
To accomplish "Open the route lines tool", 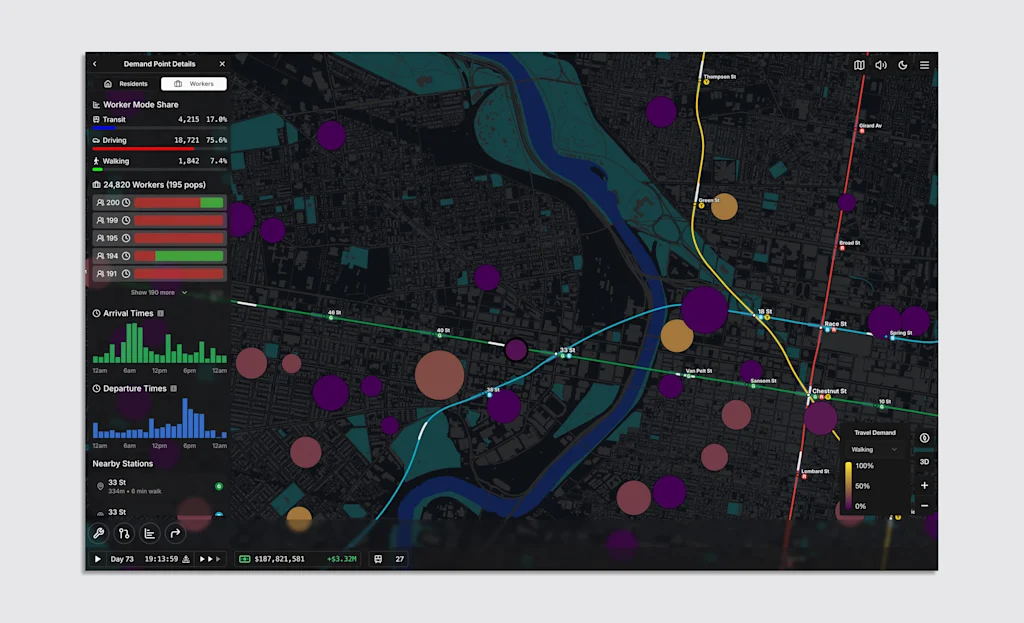I will click(x=124, y=533).
